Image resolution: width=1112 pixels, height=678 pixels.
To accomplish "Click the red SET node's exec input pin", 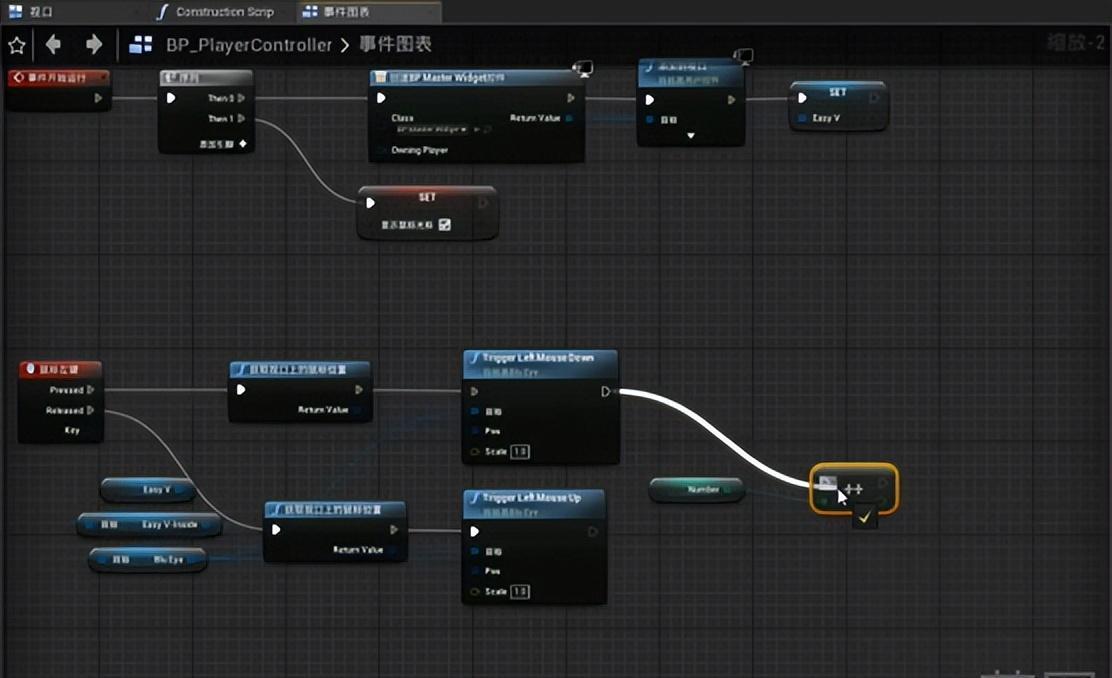I will pyautogui.click(x=369, y=203).
